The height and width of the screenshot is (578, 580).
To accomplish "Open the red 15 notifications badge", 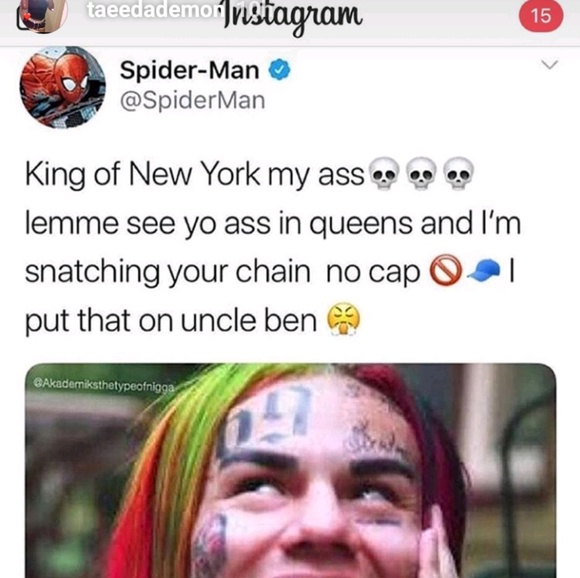I will click(541, 16).
